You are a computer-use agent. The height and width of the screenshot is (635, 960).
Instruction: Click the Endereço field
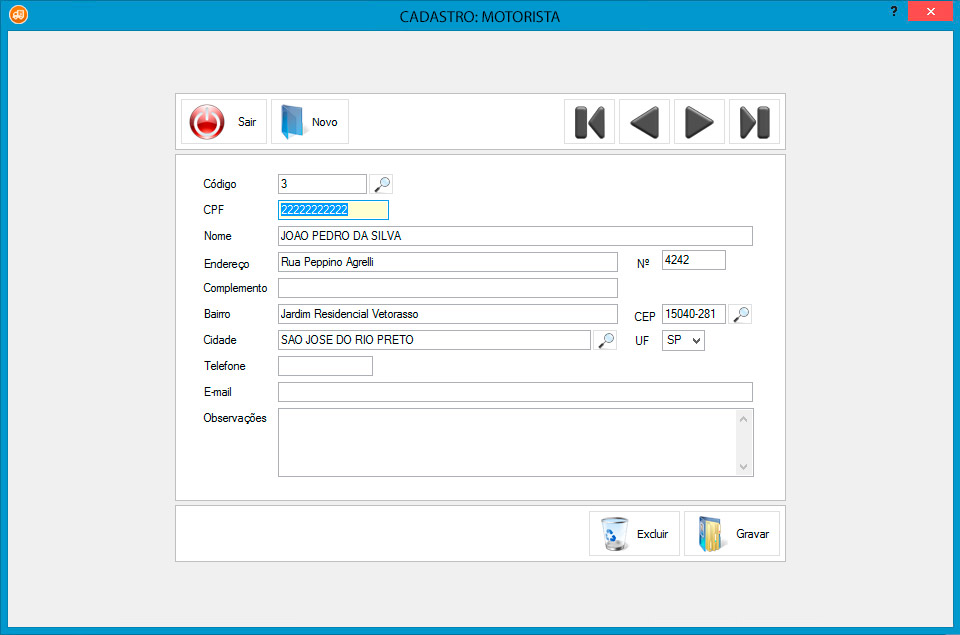click(448, 262)
